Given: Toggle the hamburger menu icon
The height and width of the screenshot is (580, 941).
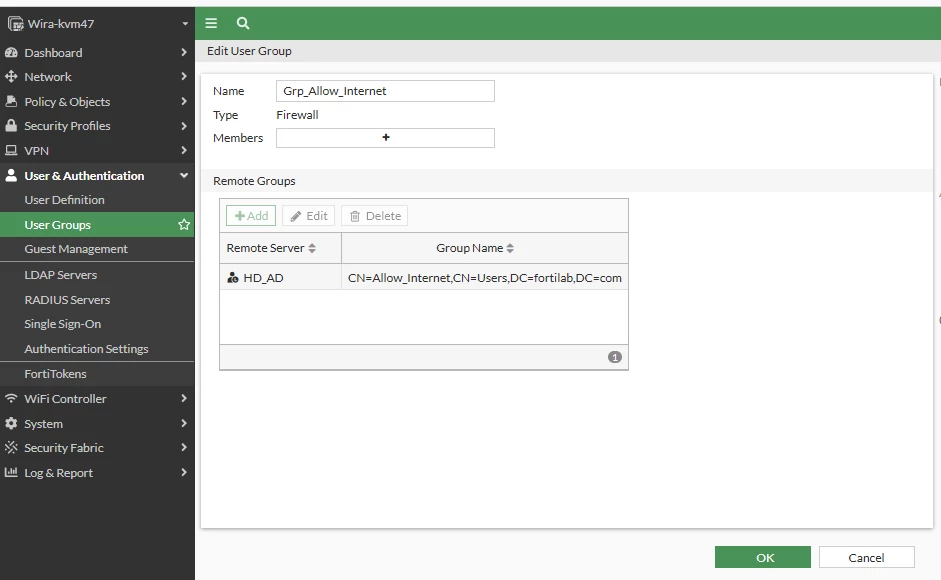Looking at the screenshot, I should point(211,23).
